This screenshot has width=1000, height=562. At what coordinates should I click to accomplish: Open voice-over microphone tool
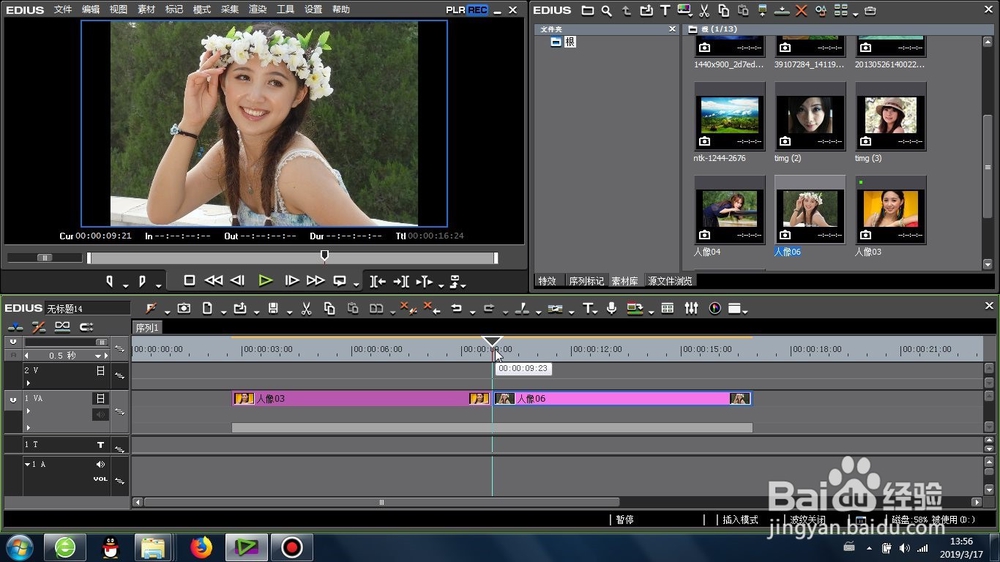[612, 309]
